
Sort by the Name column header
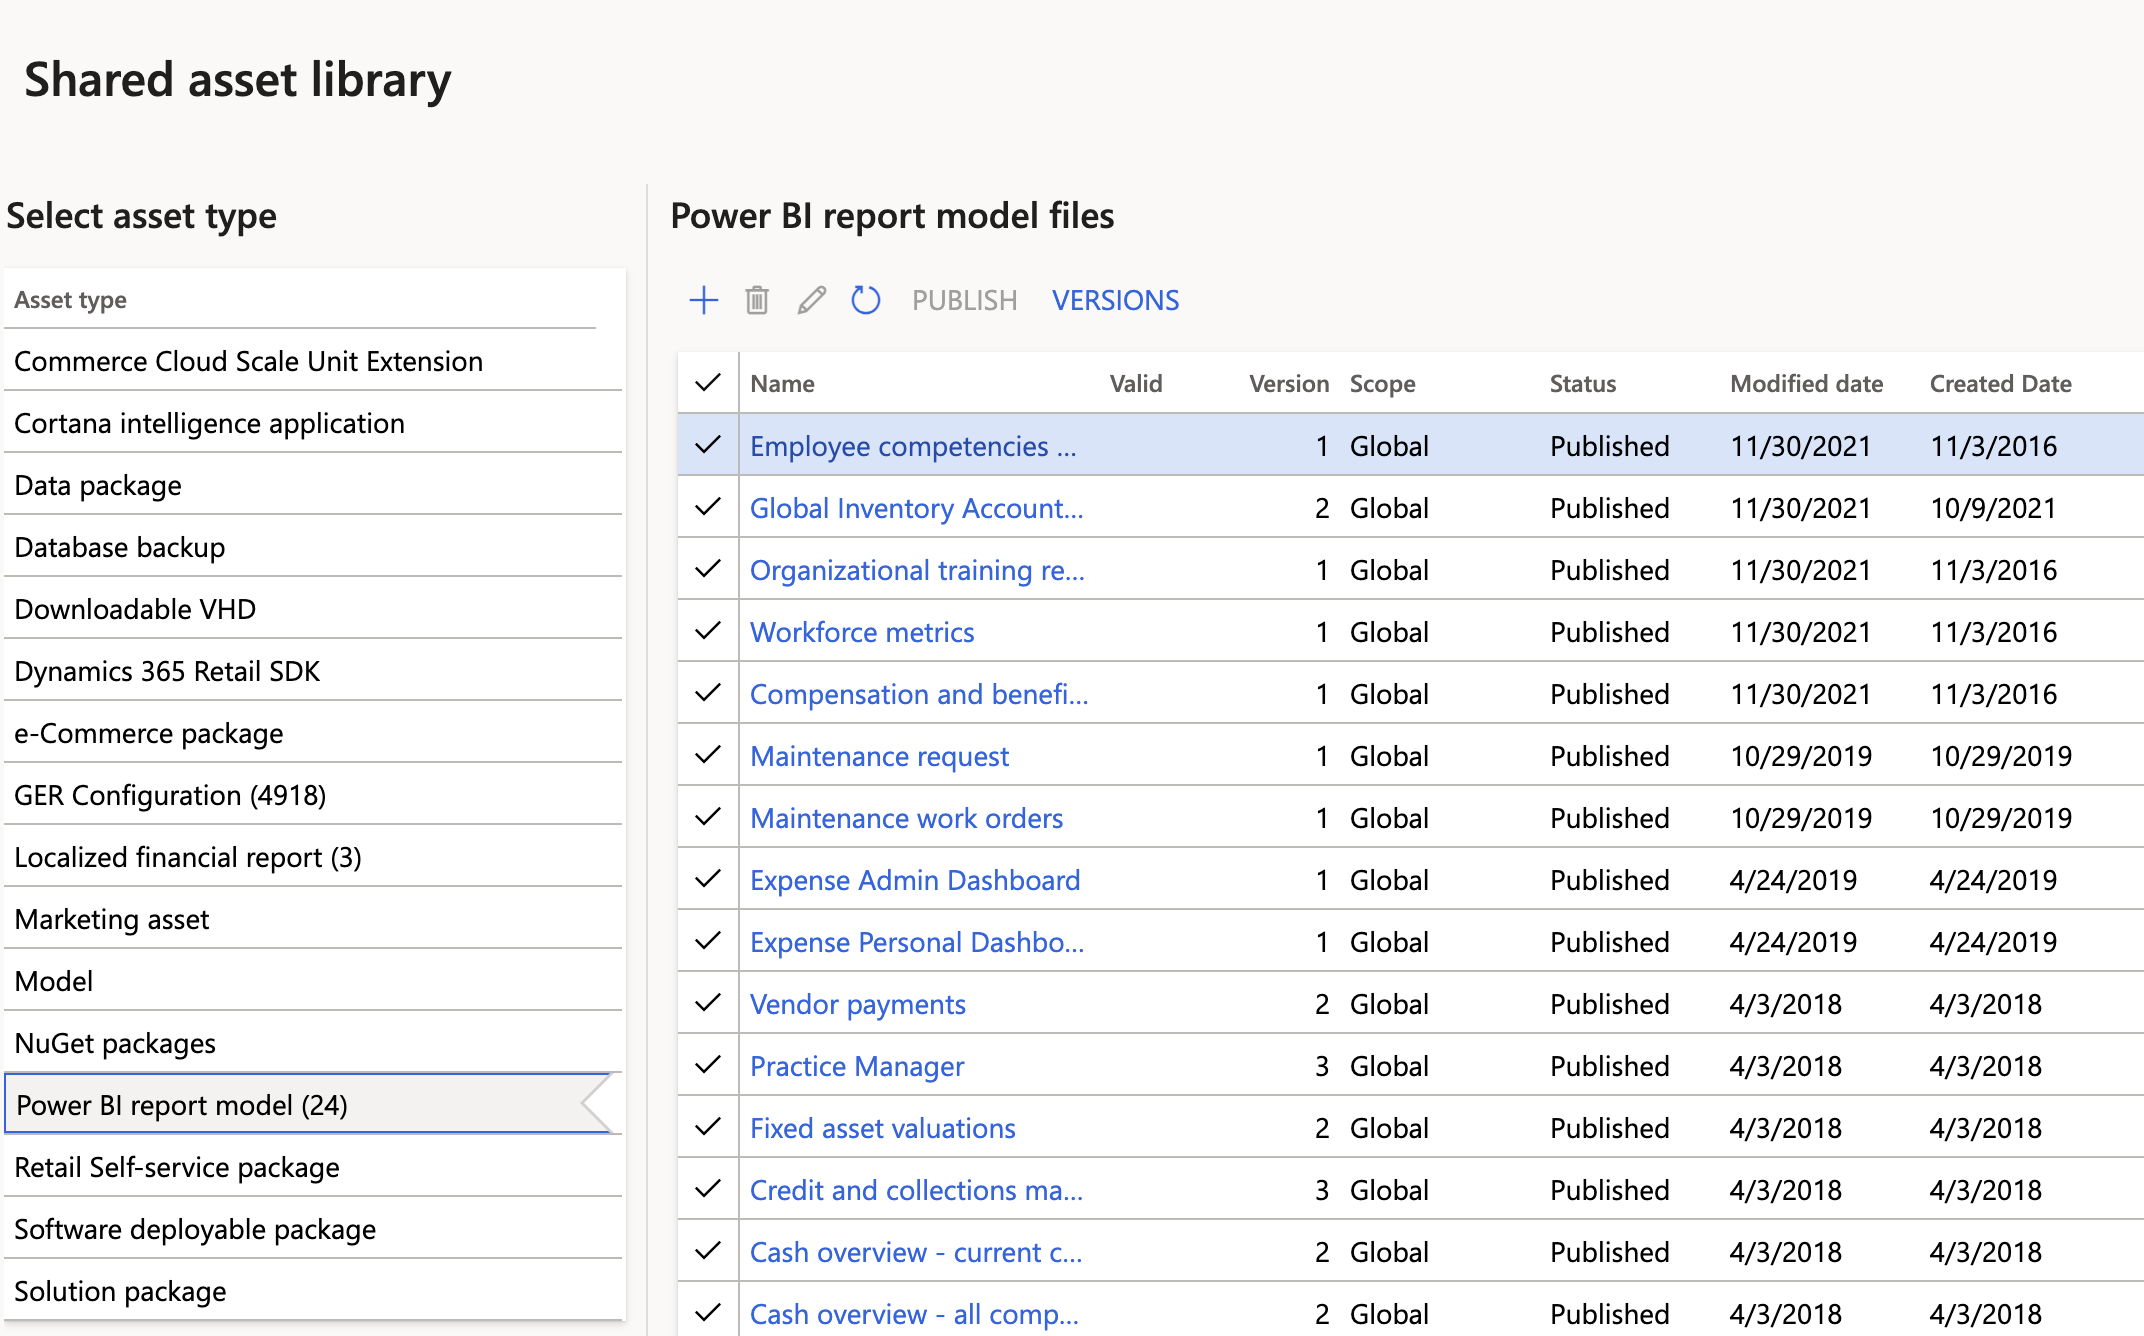[x=782, y=383]
